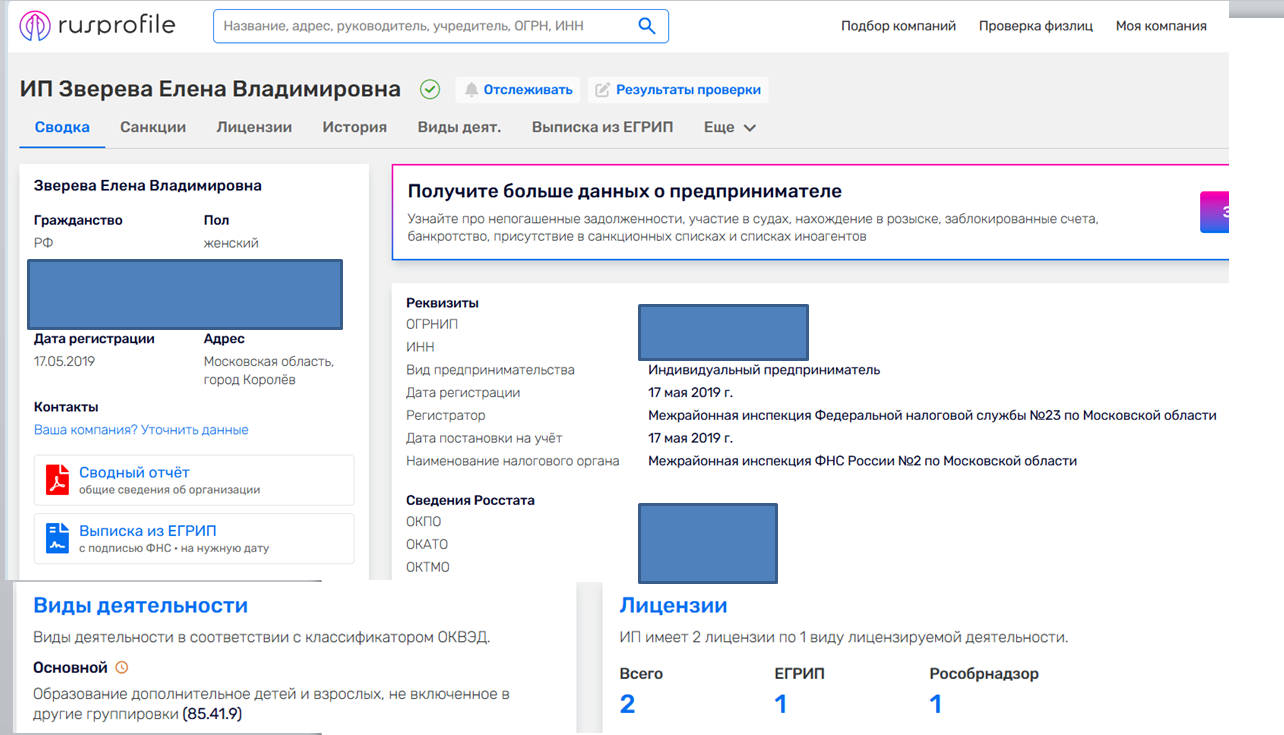The height and width of the screenshot is (735, 1284).
Task: Click the magnifier search icon
Action: tap(647, 26)
